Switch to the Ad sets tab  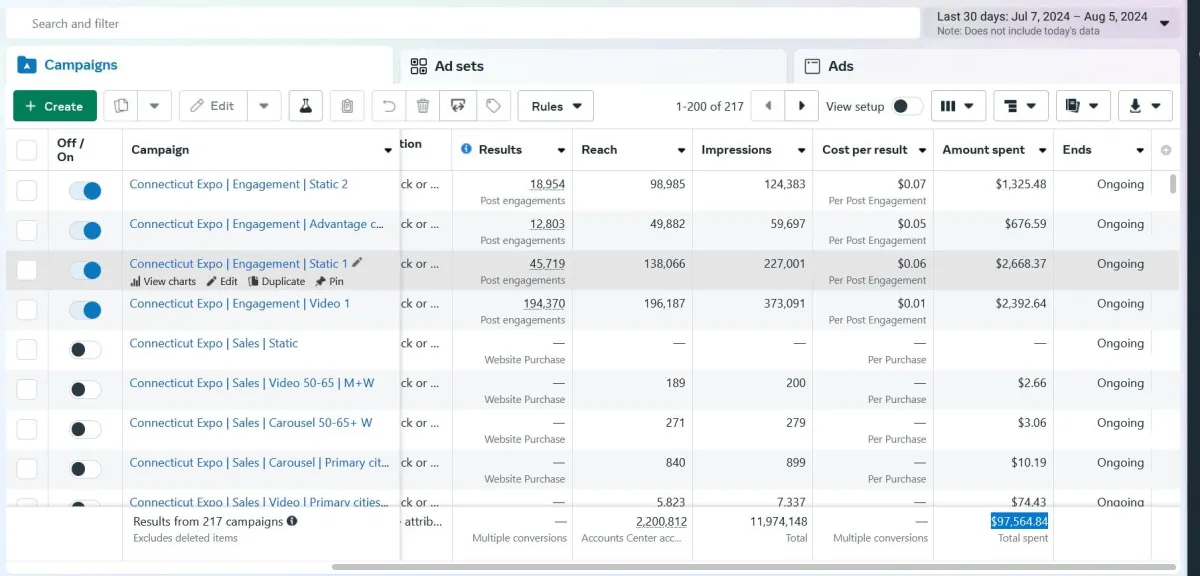594,66
